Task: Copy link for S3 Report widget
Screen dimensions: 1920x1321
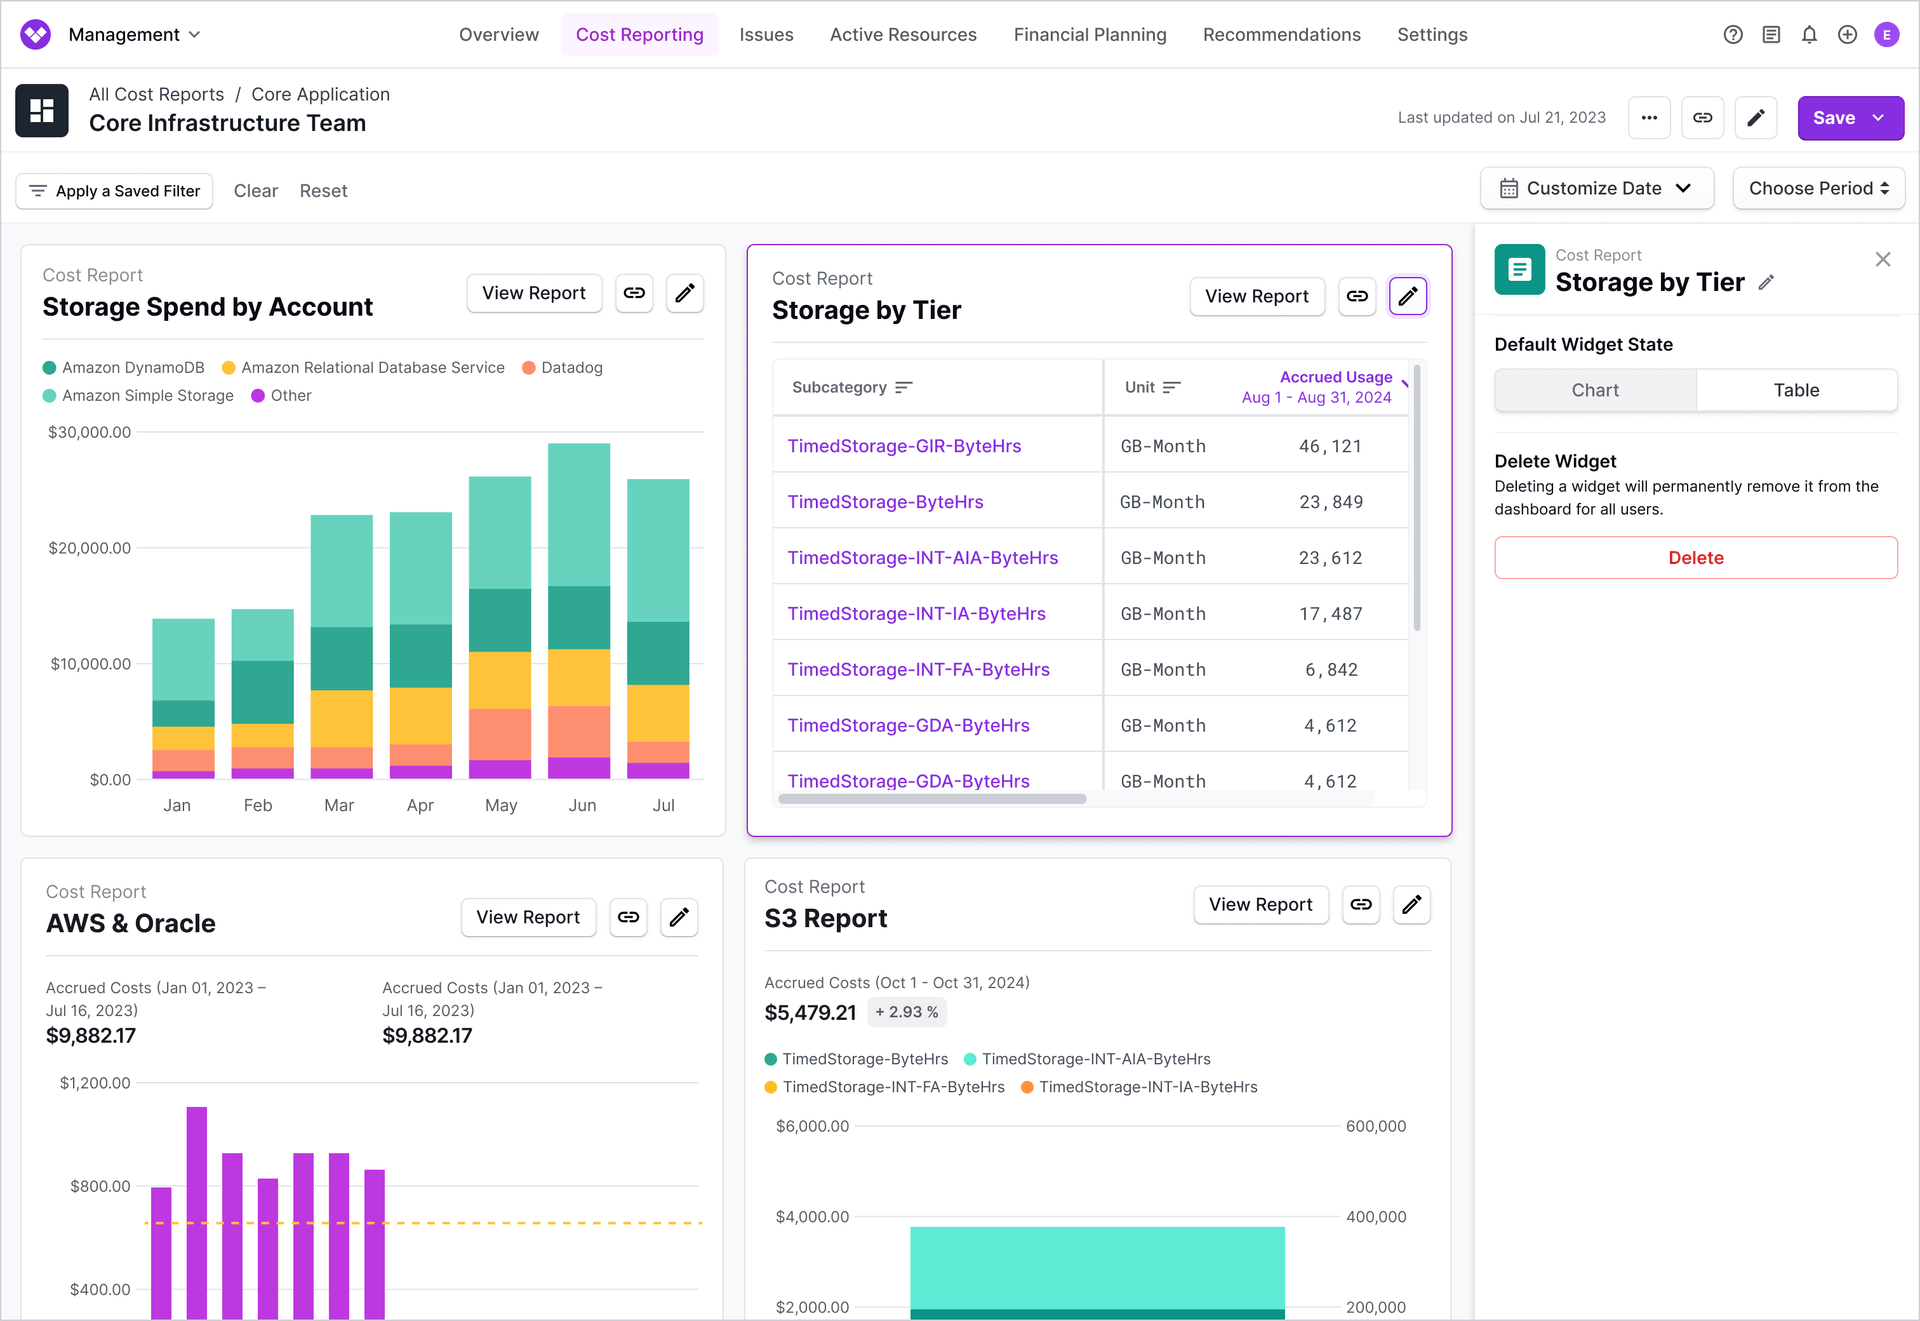Action: coord(1361,905)
